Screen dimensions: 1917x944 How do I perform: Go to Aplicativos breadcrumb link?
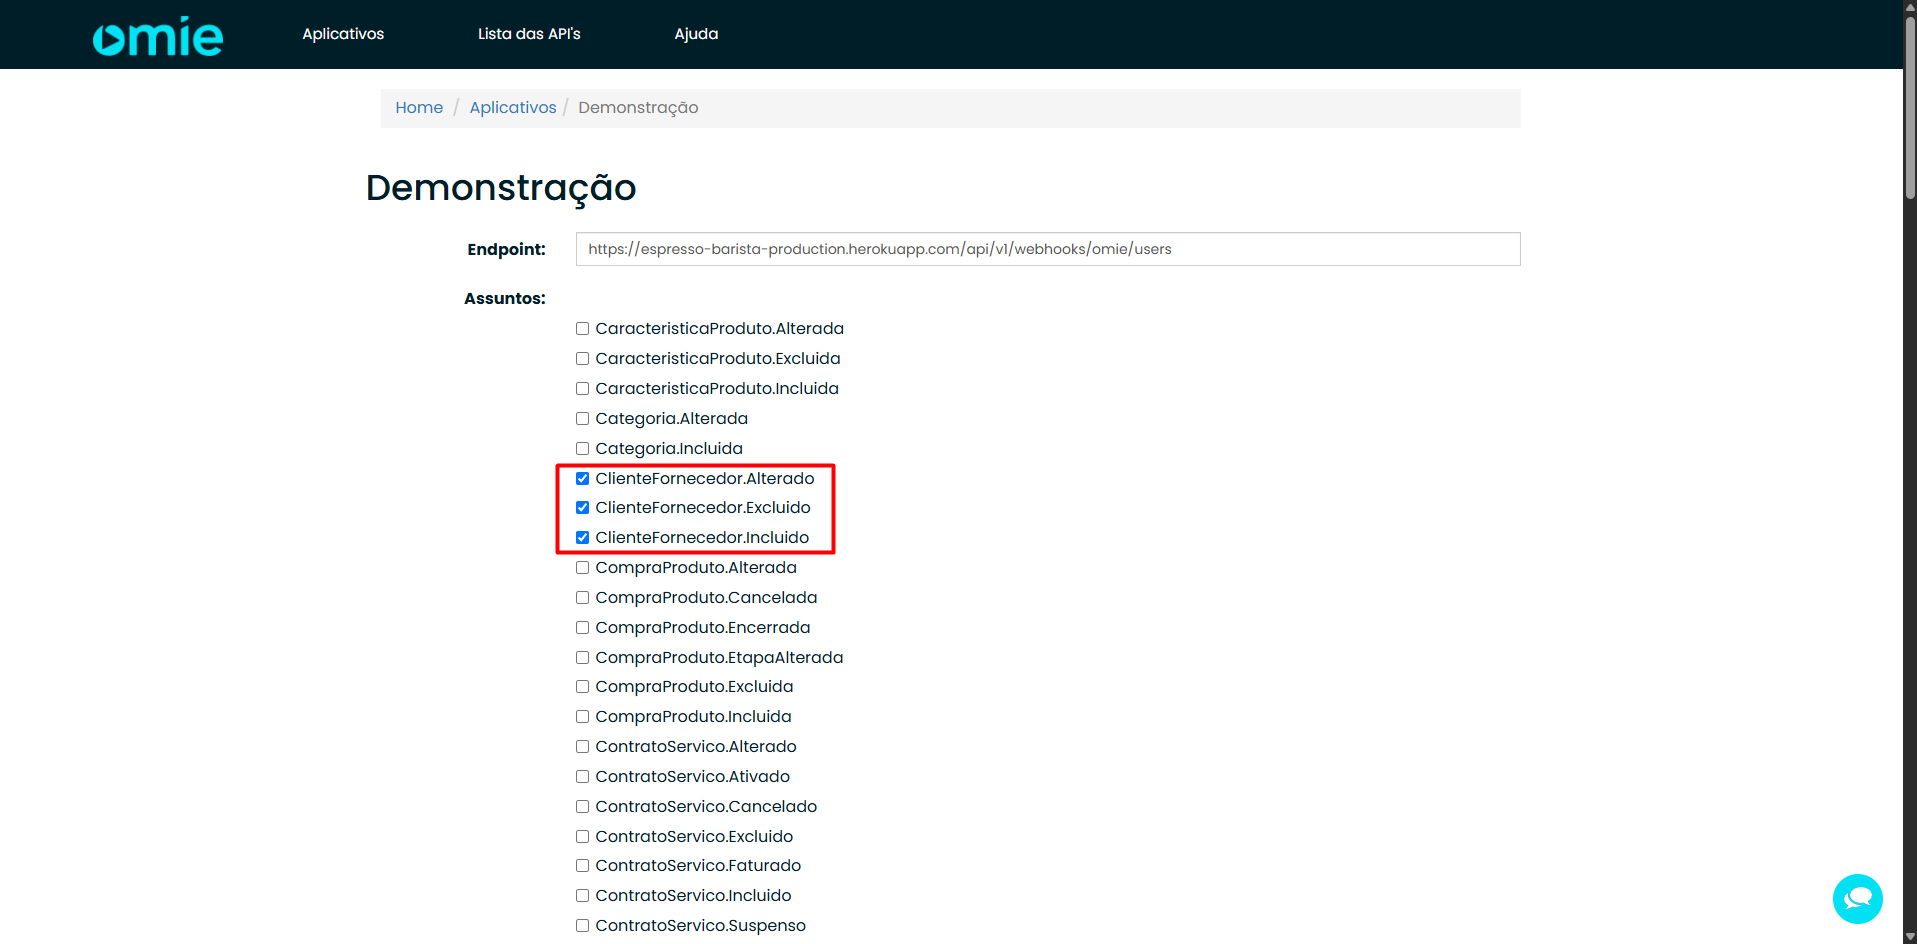[x=513, y=107]
